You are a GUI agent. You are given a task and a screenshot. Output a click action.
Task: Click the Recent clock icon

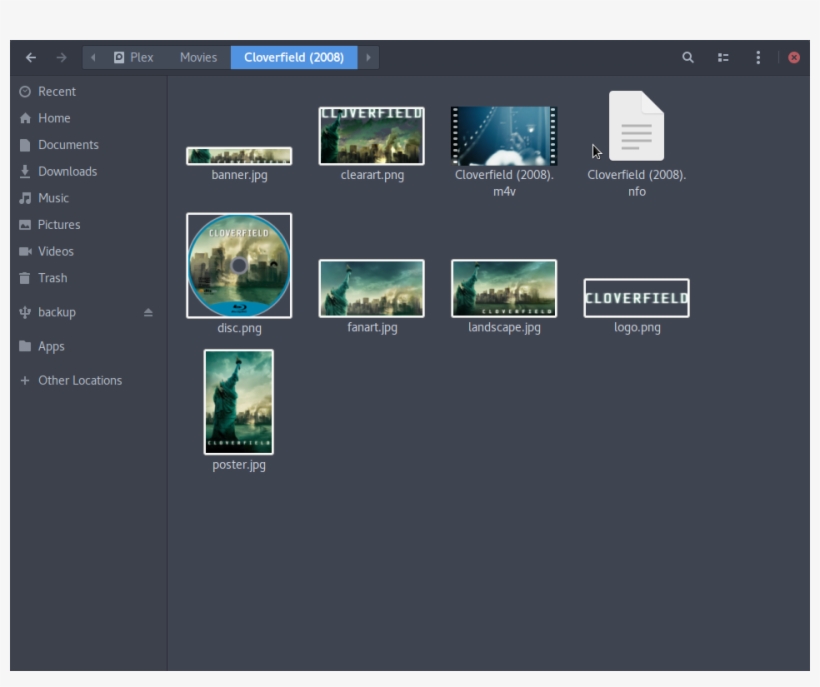pos(25,91)
